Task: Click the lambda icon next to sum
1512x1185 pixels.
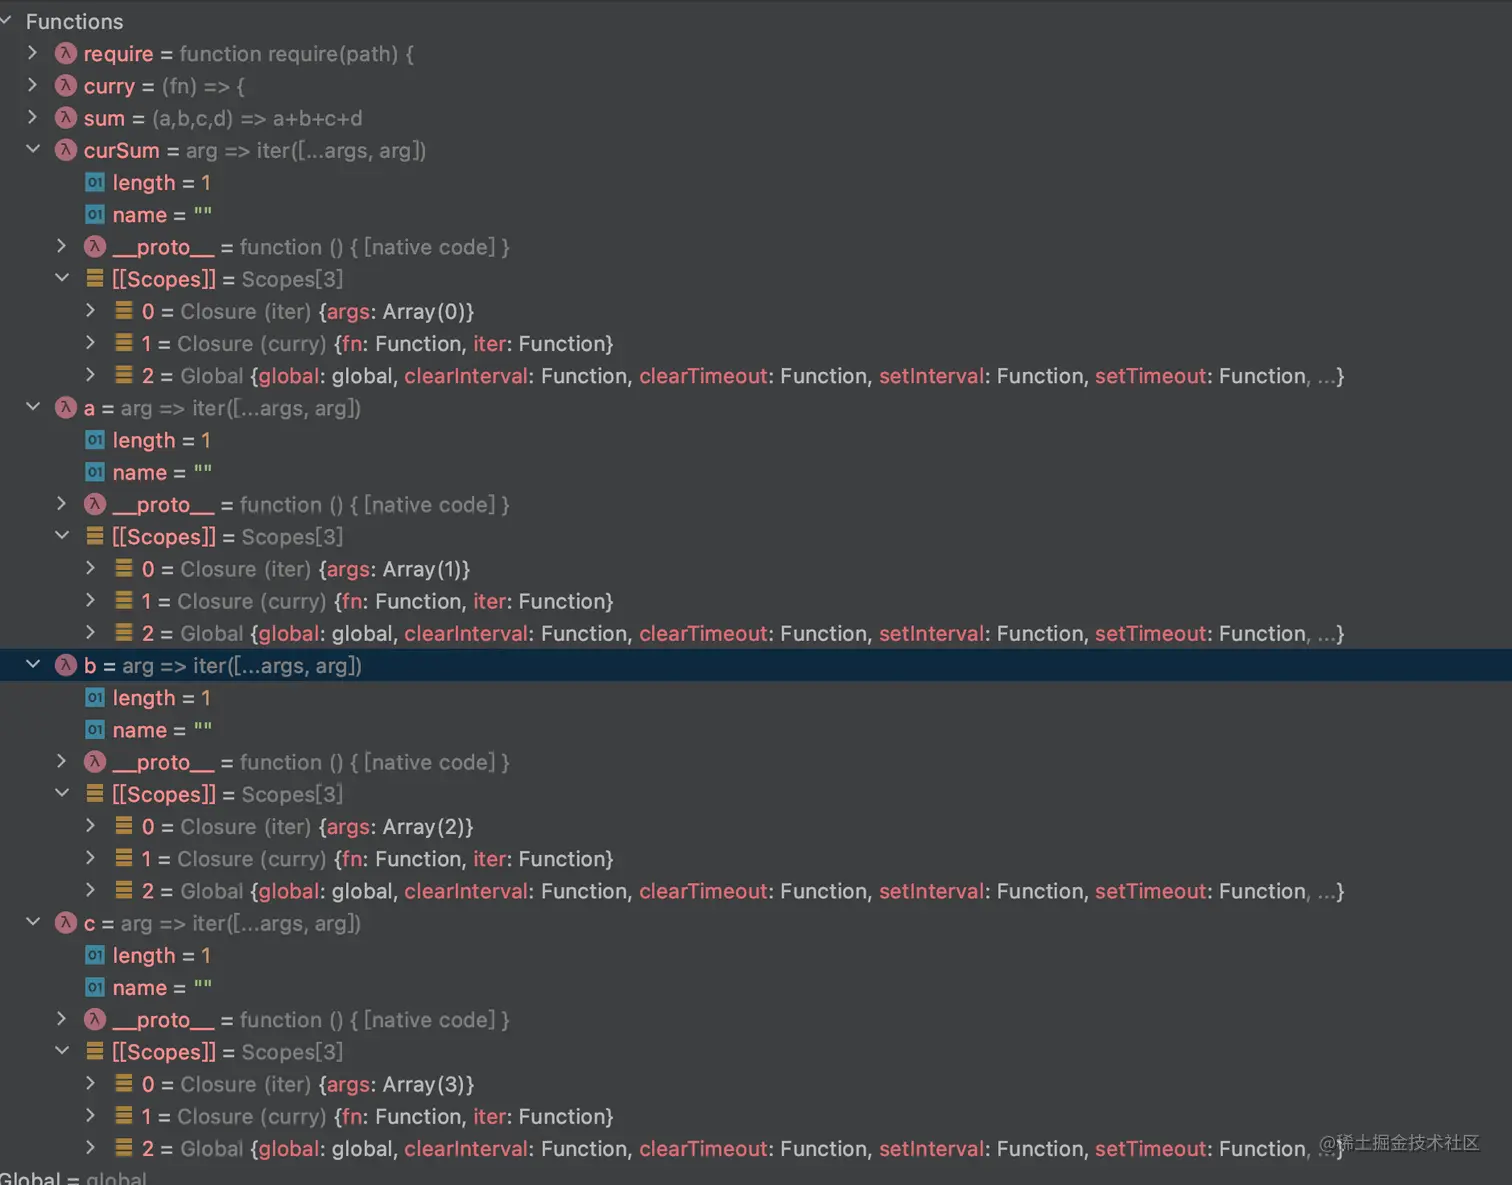Action: pyautogui.click(x=66, y=118)
